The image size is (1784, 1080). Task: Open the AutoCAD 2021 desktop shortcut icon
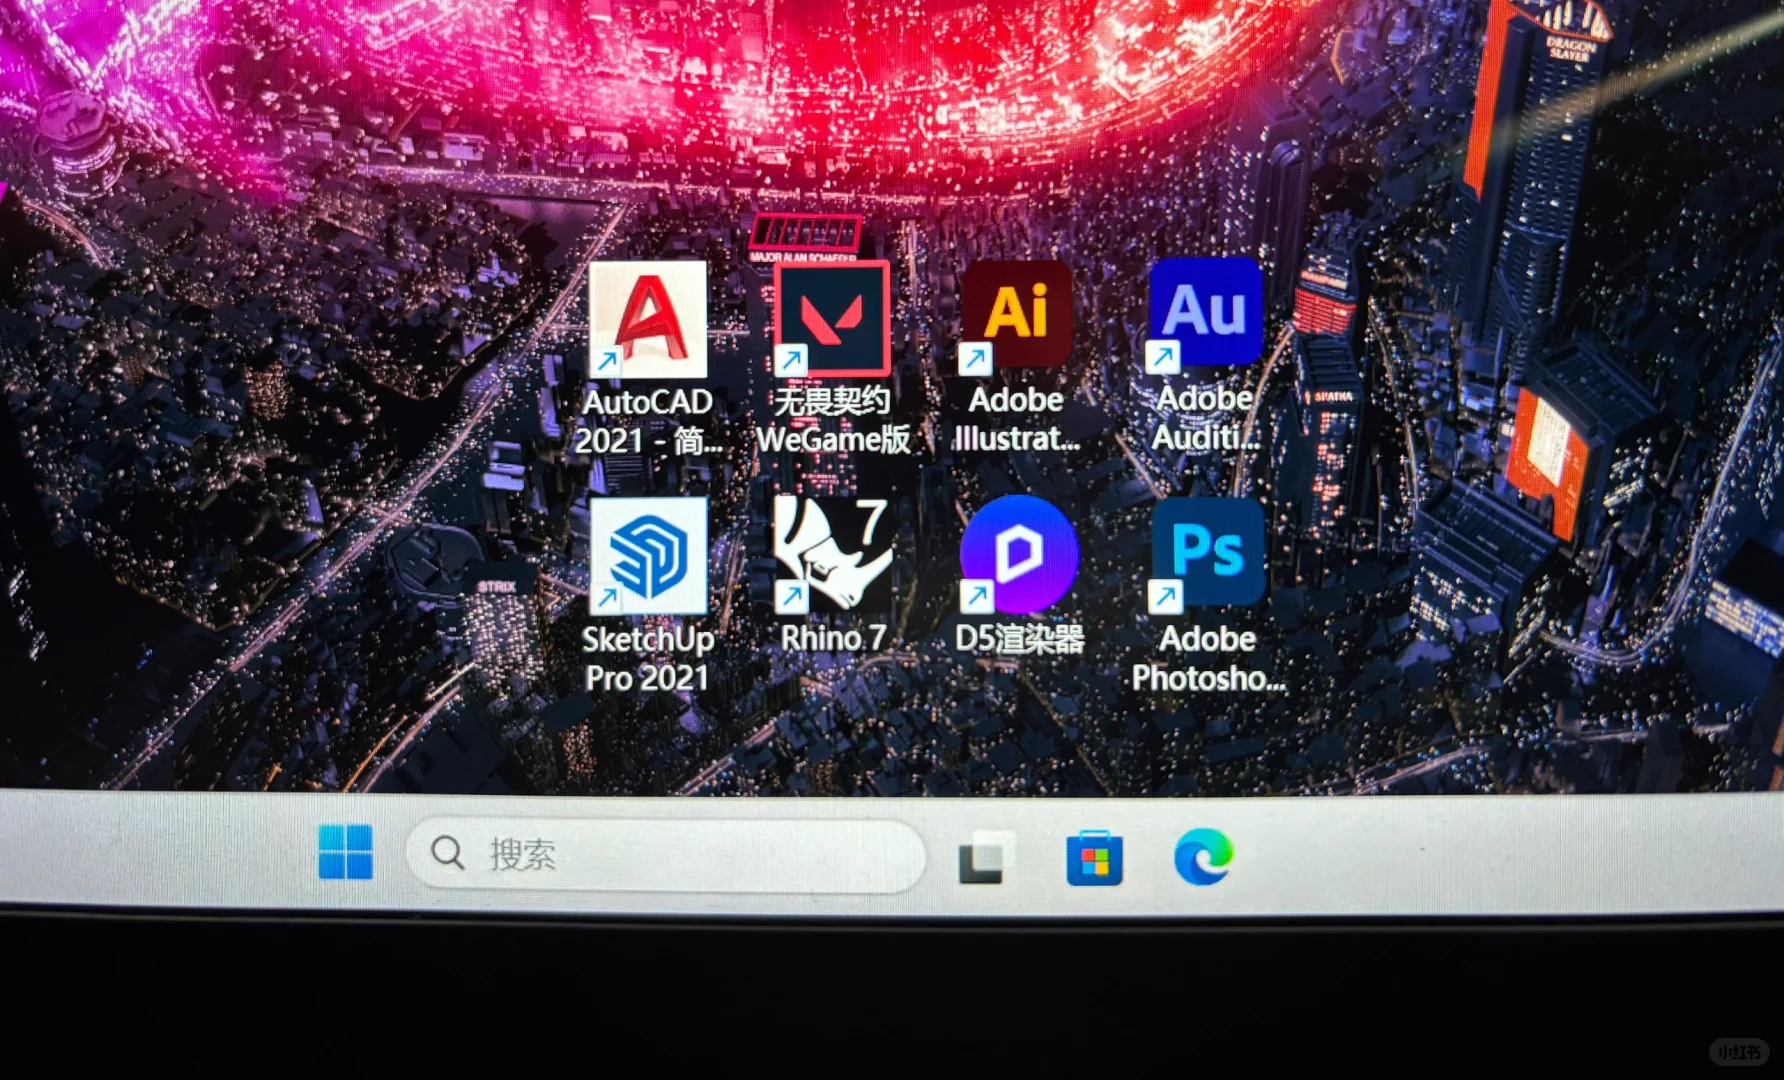point(647,318)
